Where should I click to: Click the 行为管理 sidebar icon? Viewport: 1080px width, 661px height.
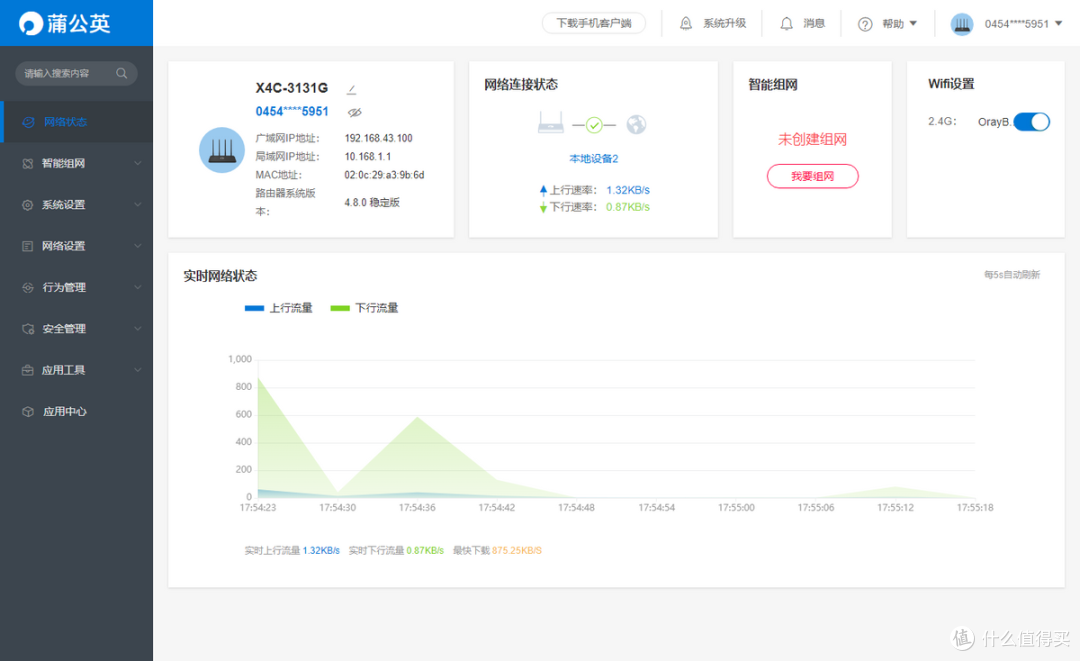[x=28, y=287]
